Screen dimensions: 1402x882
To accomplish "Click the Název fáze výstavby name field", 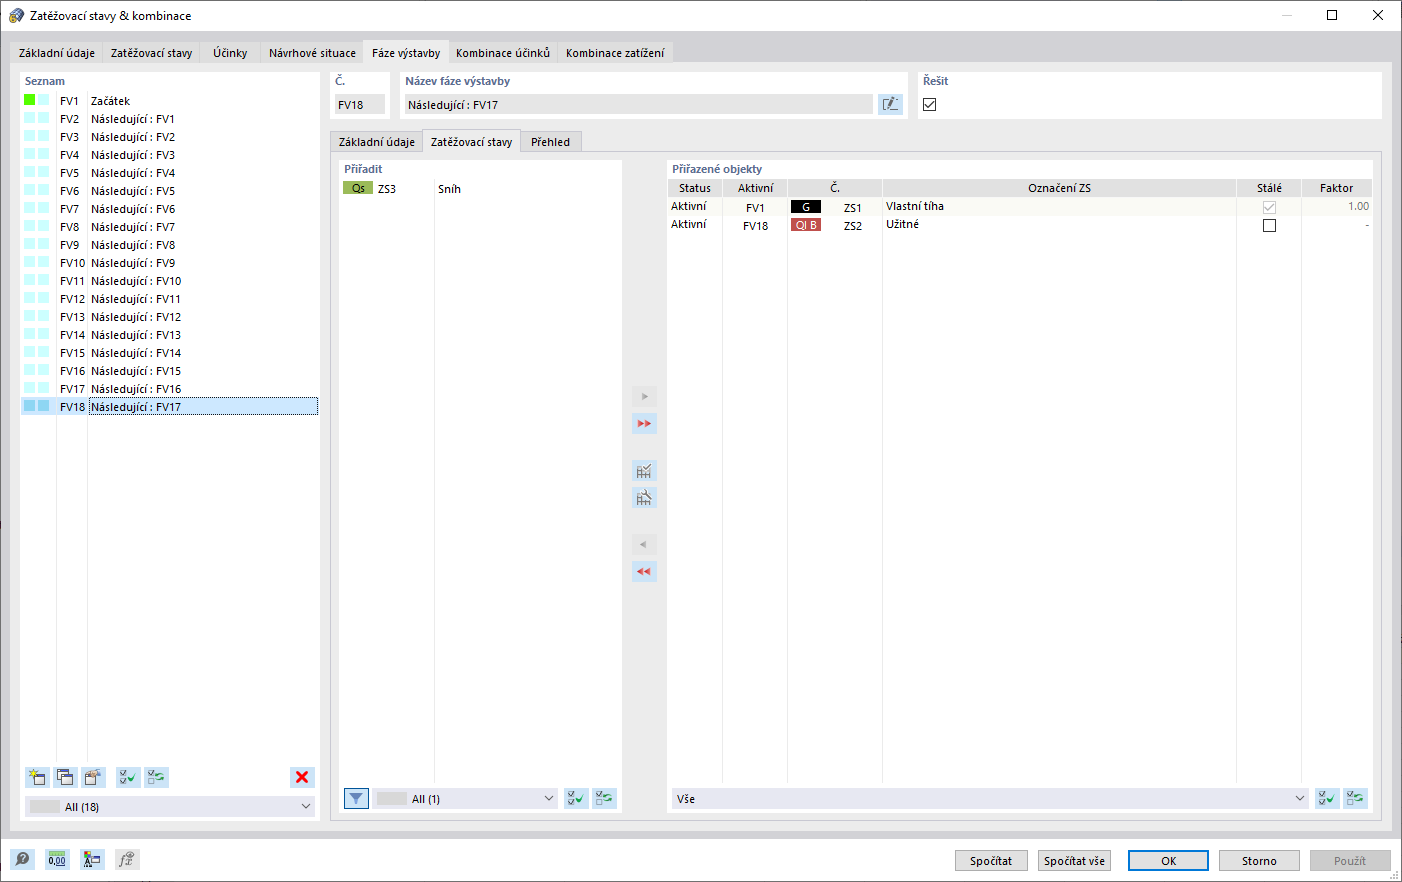I will (x=638, y=104).
